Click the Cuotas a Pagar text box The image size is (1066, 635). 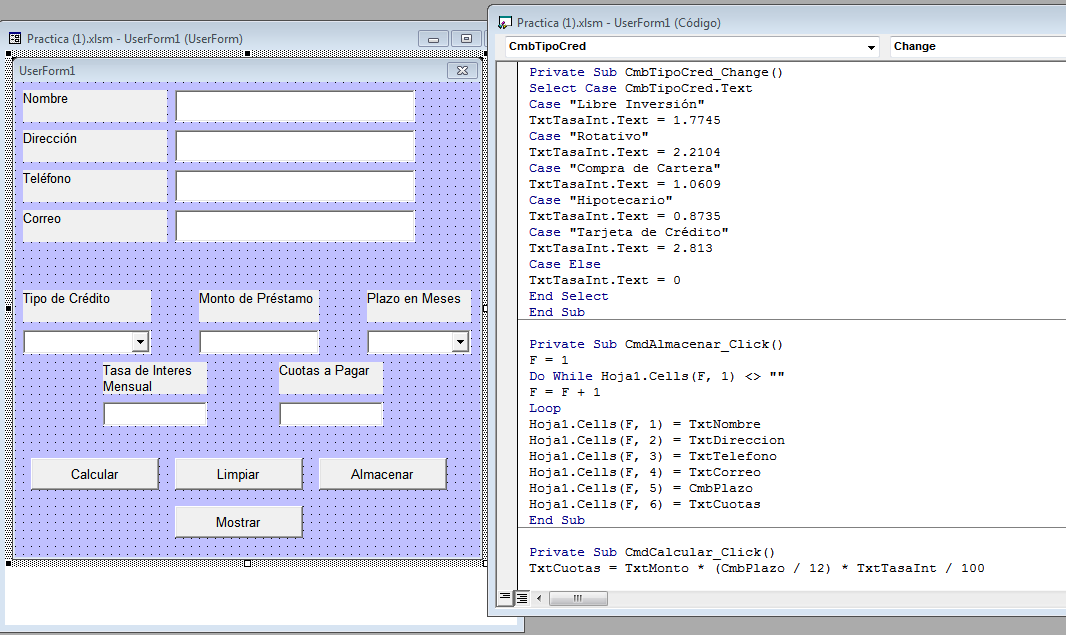331,414
